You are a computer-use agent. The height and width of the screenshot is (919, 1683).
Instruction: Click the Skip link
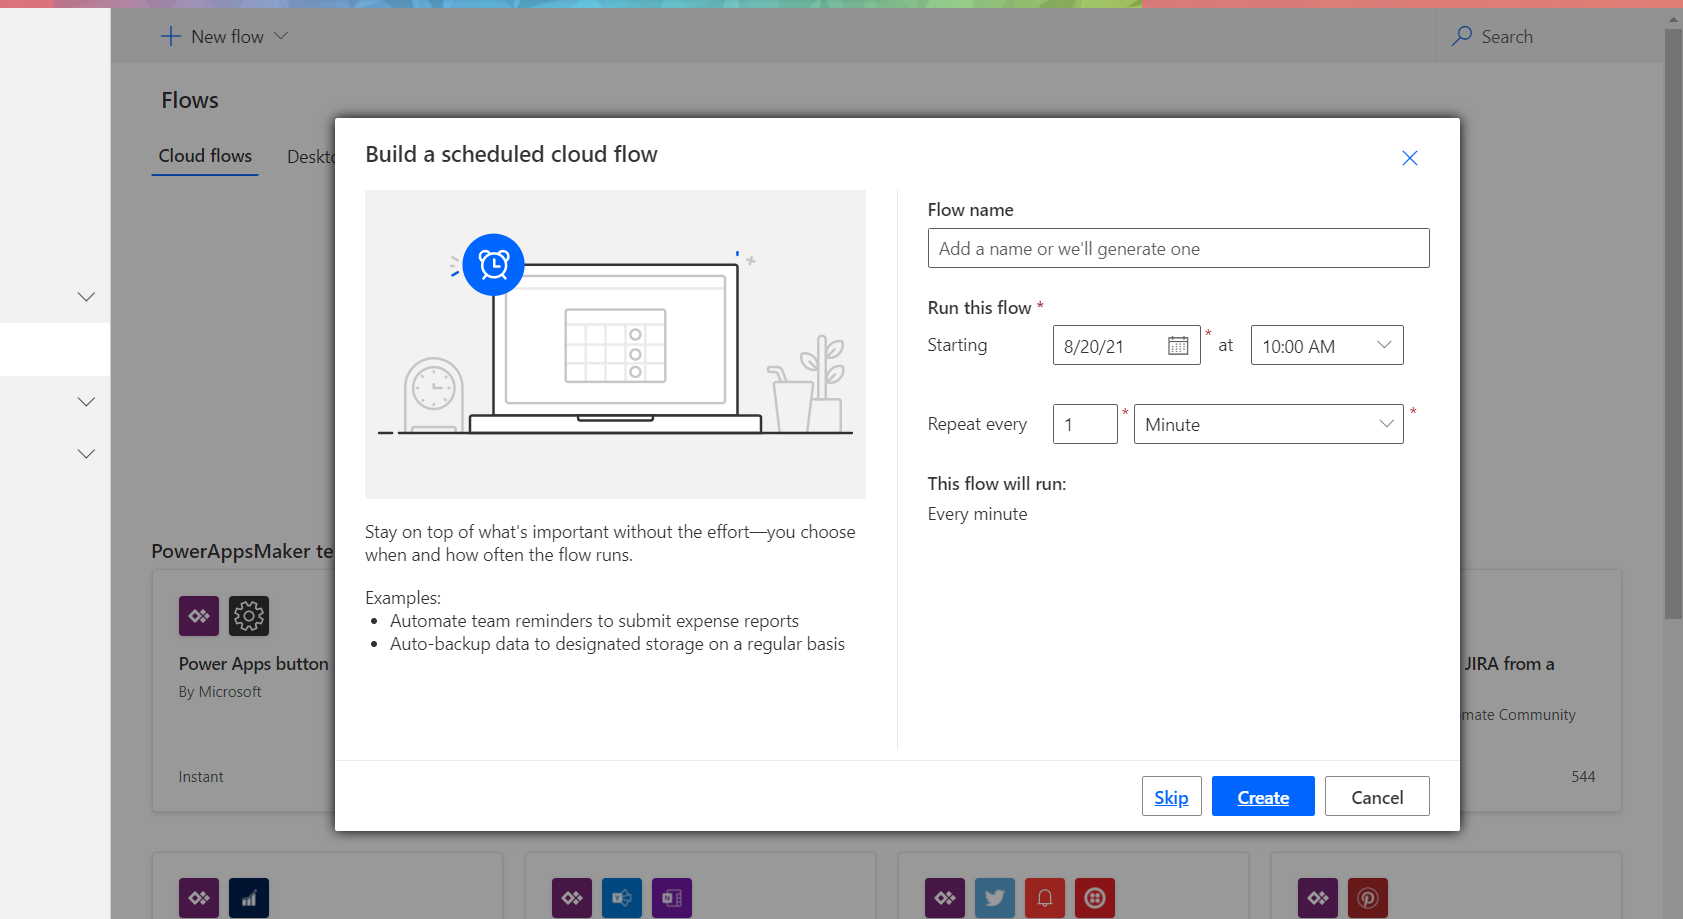click(1171, 797)
